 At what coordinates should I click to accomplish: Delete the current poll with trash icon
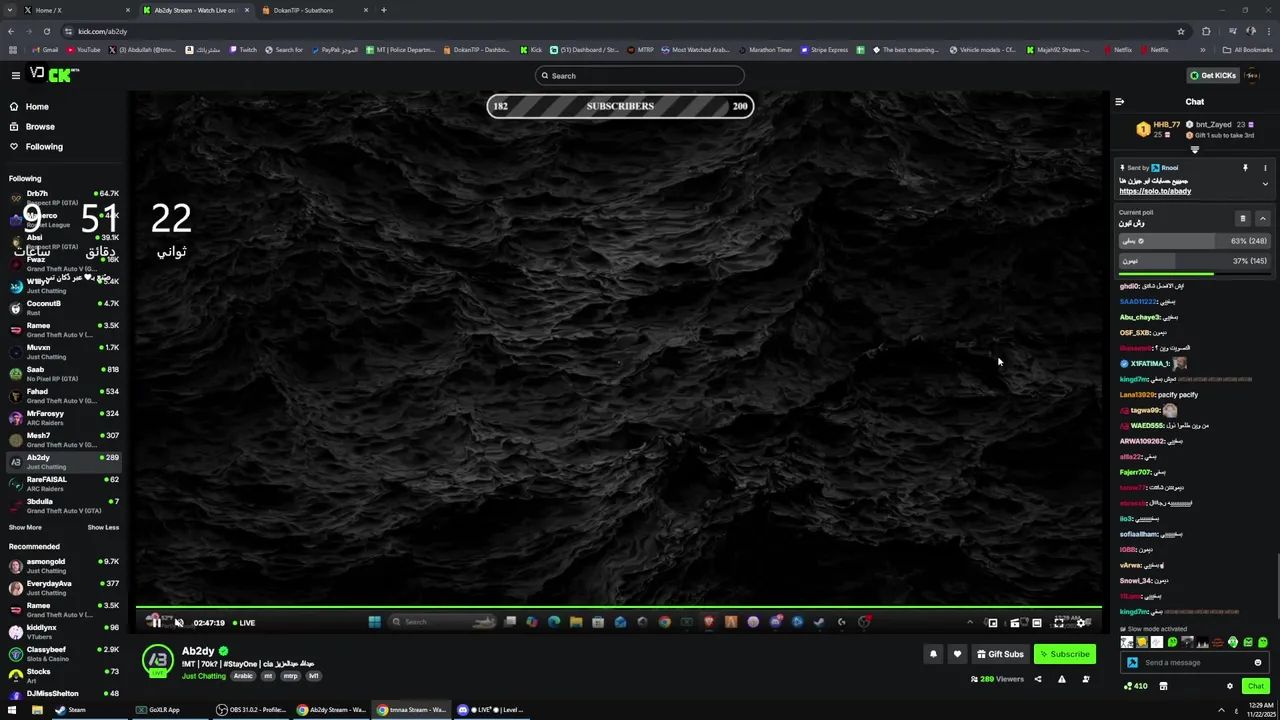(x=1243, y=218)
